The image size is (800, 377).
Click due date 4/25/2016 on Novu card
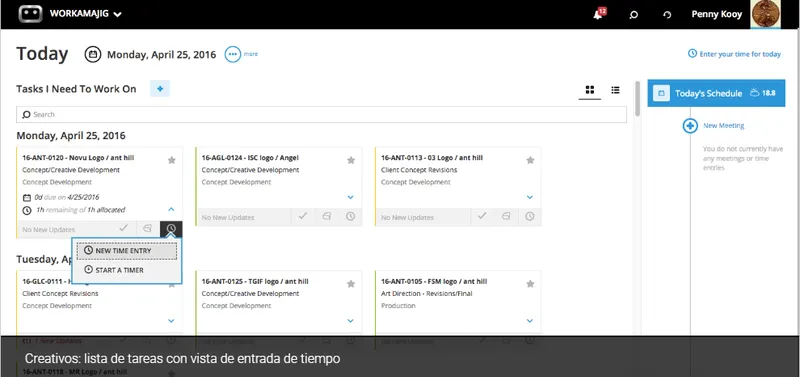pyautogui.click(x=83, y=197)
